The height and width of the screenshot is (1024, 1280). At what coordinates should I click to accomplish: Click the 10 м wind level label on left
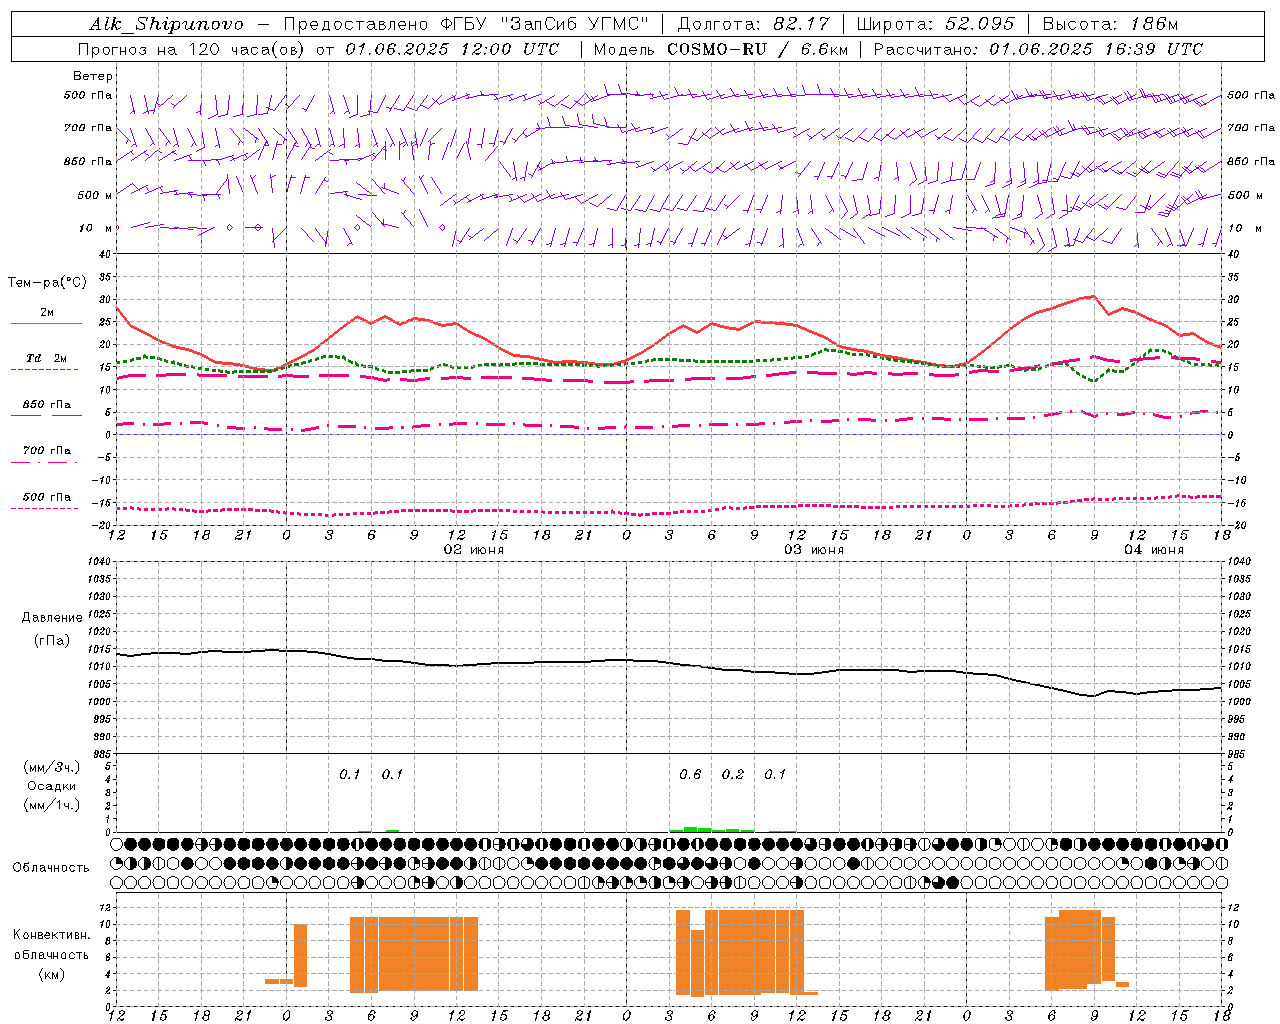point(96,228)
